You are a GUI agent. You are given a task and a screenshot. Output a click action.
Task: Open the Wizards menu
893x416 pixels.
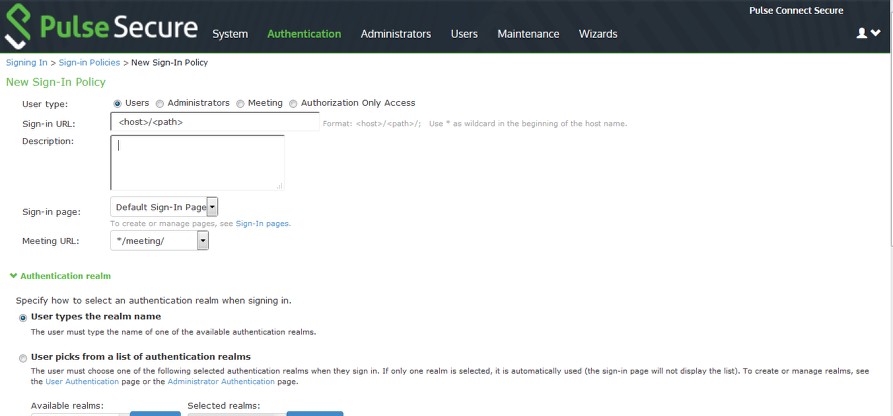pyautogui.click(x=597, y=34)
